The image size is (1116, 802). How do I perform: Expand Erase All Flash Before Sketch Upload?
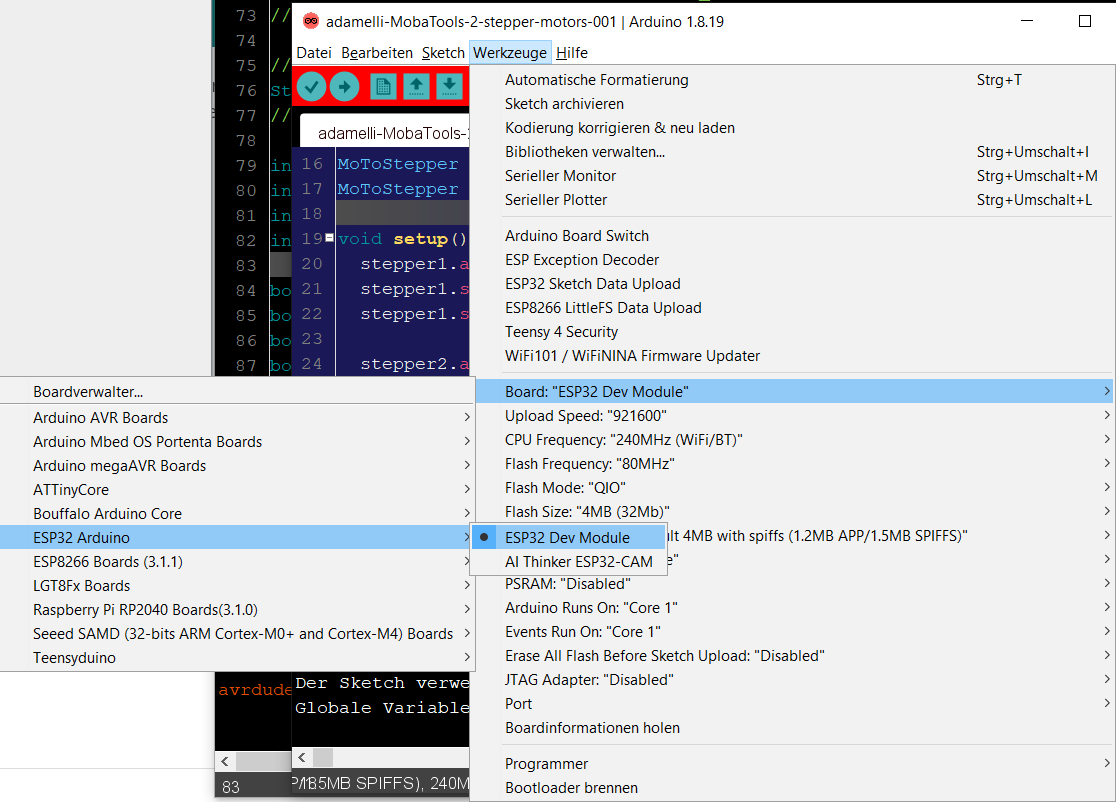793,655
